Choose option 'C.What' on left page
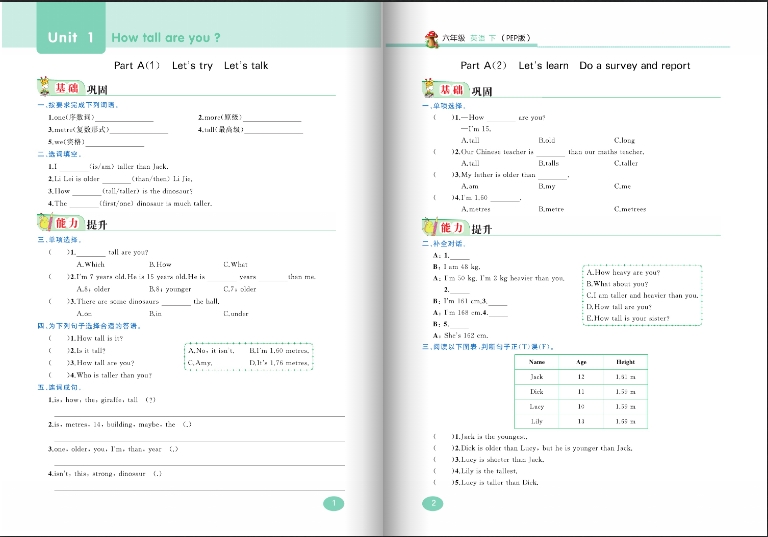Screen dimensions: 768x537 [x=236, y=265]
